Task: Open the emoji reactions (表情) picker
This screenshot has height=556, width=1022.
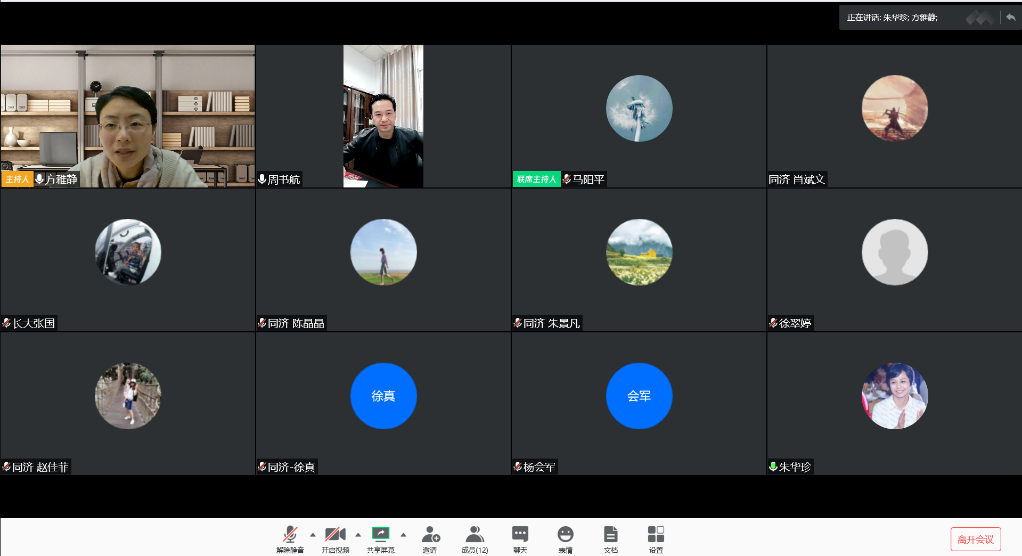Action: click(x=565, y=537)
